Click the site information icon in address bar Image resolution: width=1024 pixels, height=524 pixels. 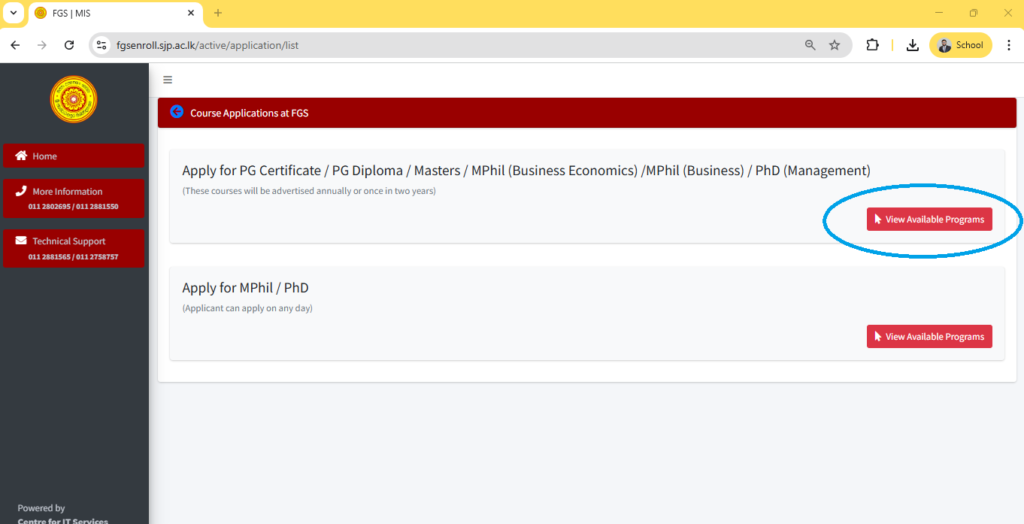(101, 45)
